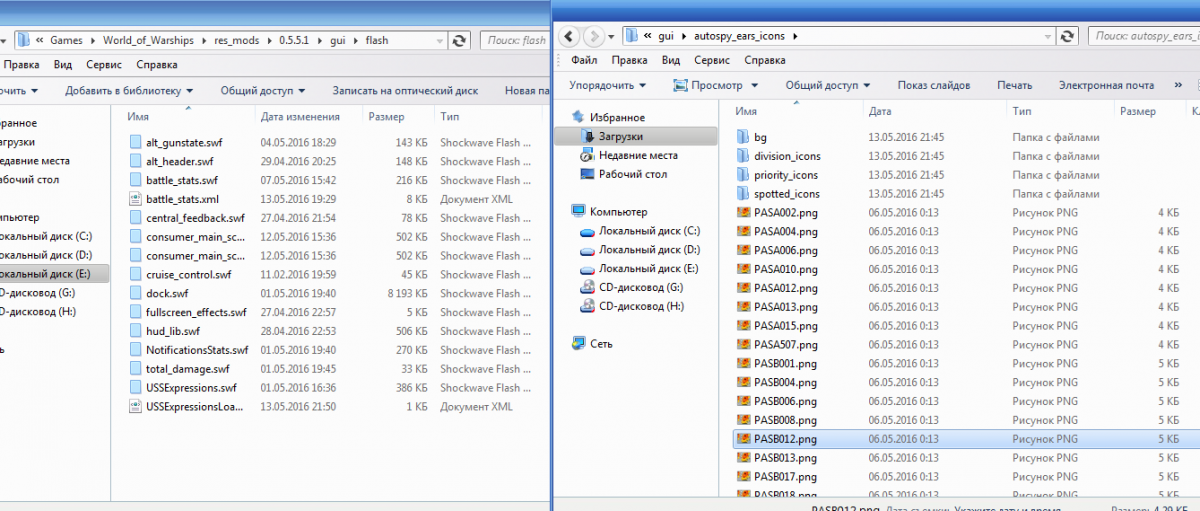Image resolution: width=1200 pixels, height=511 pixels.
Task: Click Недавние места icon in right sidebar
Action: 588,155
